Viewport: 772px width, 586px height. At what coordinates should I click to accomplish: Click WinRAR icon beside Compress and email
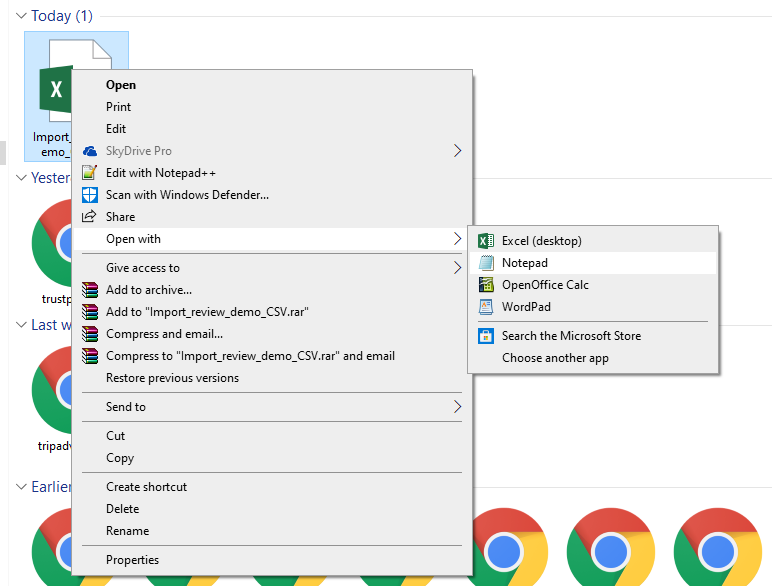point(90,334)
